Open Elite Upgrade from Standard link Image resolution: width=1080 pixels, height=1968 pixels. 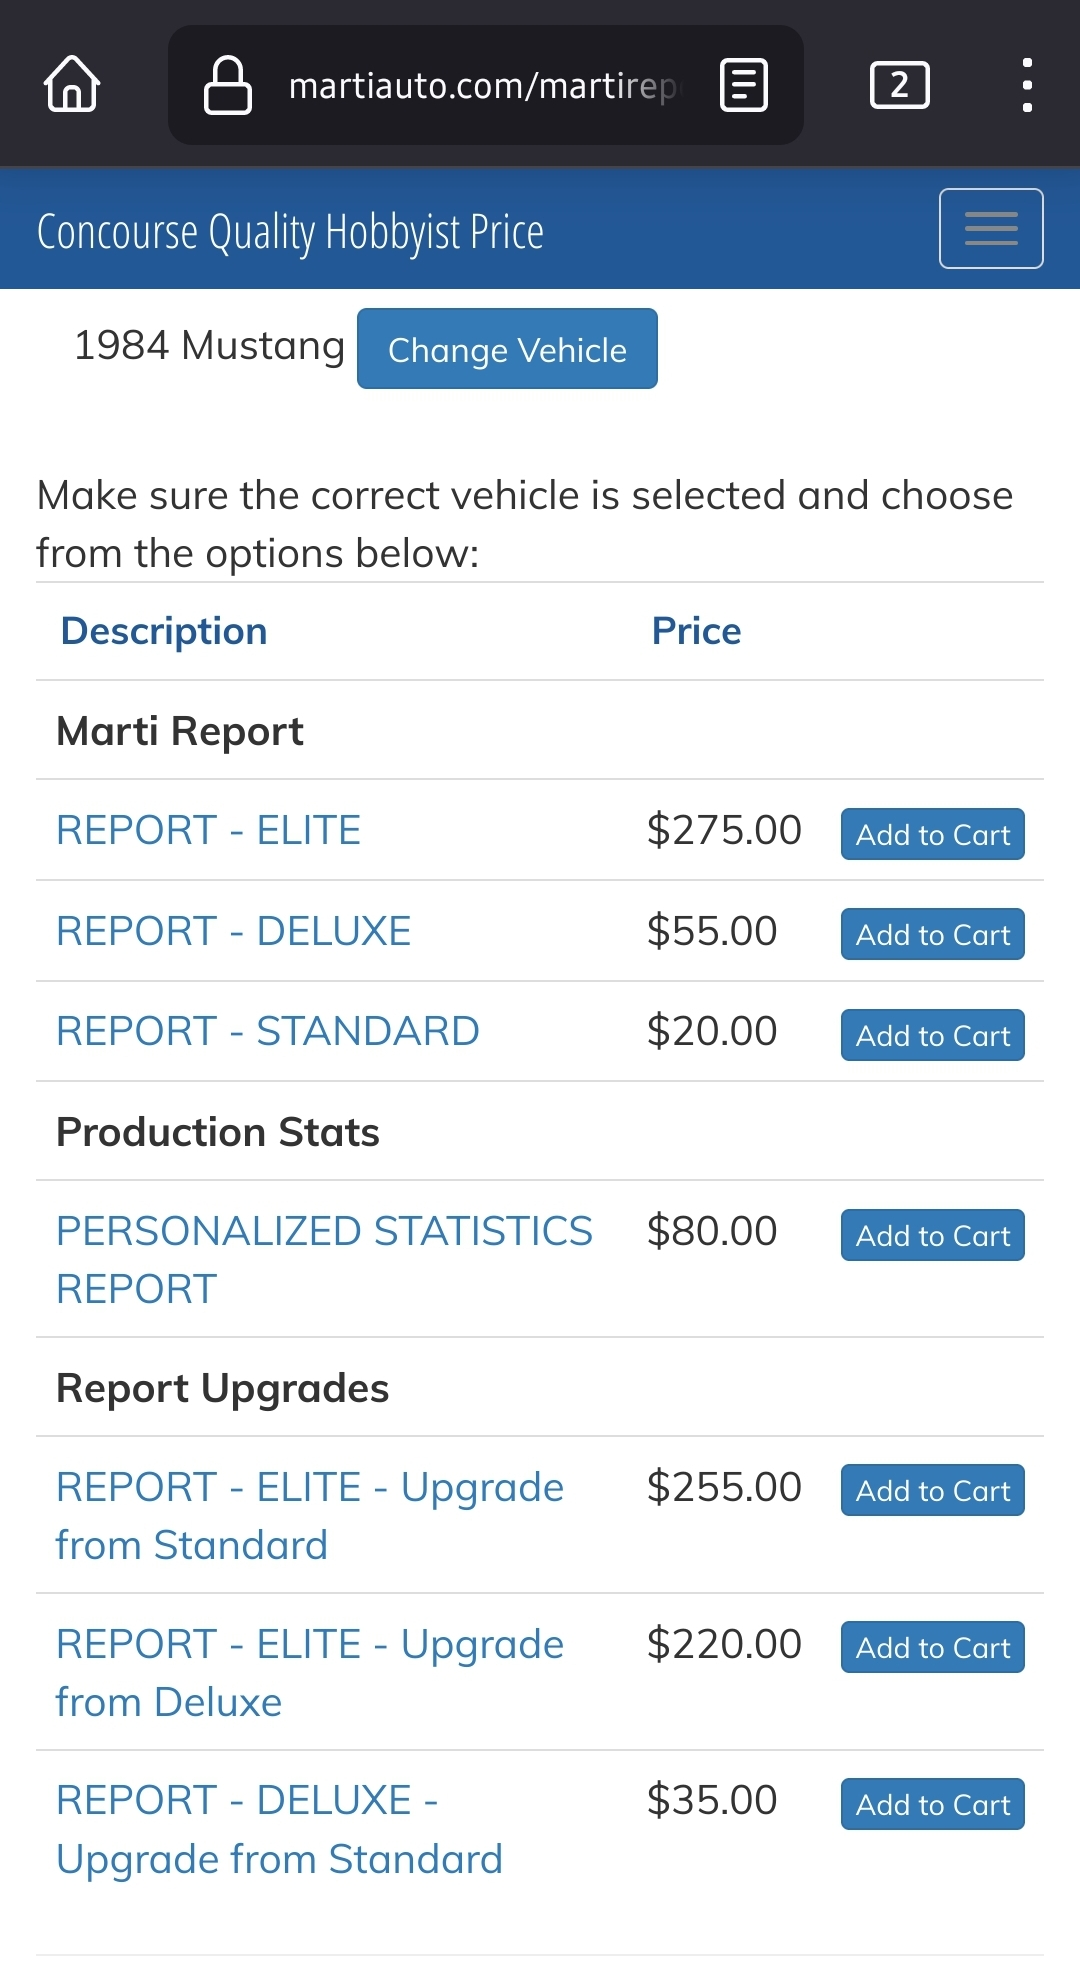(310, 1516)
